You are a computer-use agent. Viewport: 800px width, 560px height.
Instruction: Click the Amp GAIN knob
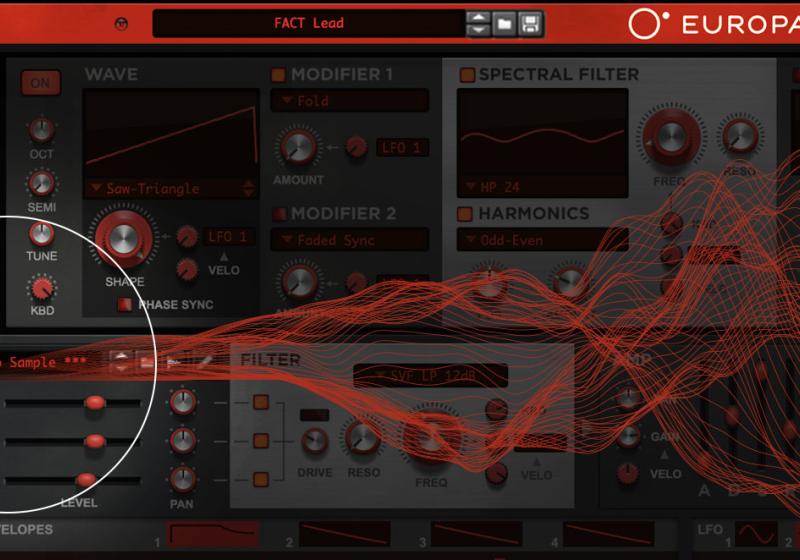point(629,436)
